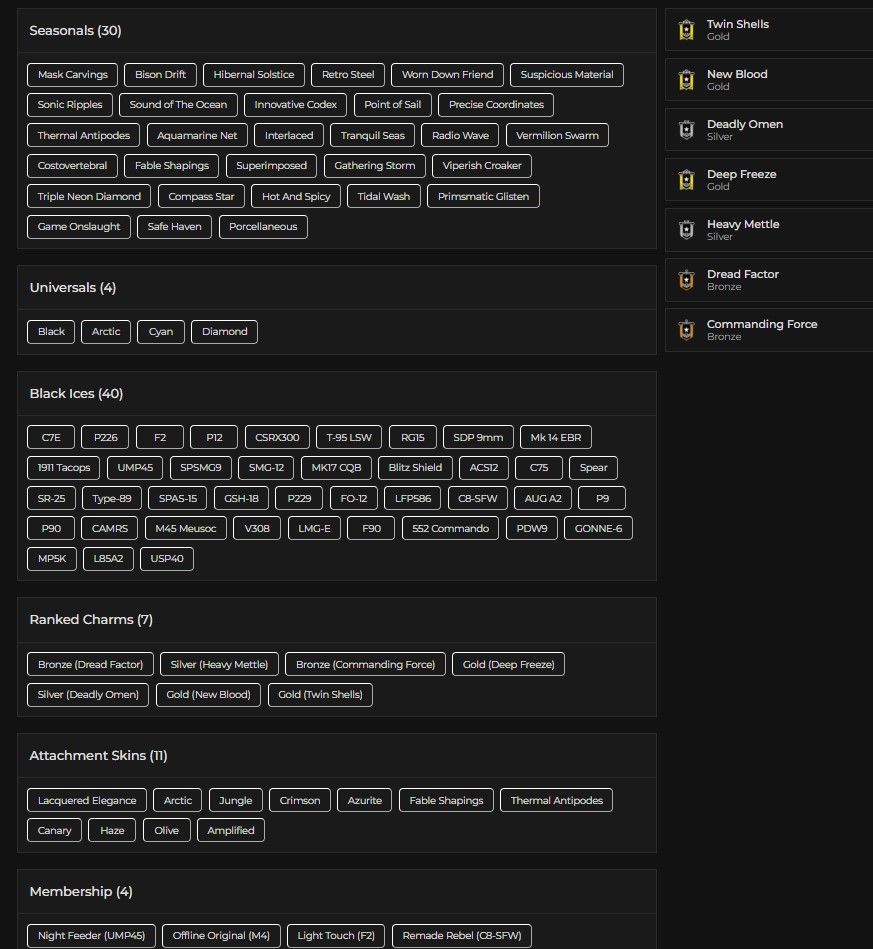Viewport: 873px width, 949px height.
Task: Select the Azurite attachment skin tag
Action: pos(364,800)
